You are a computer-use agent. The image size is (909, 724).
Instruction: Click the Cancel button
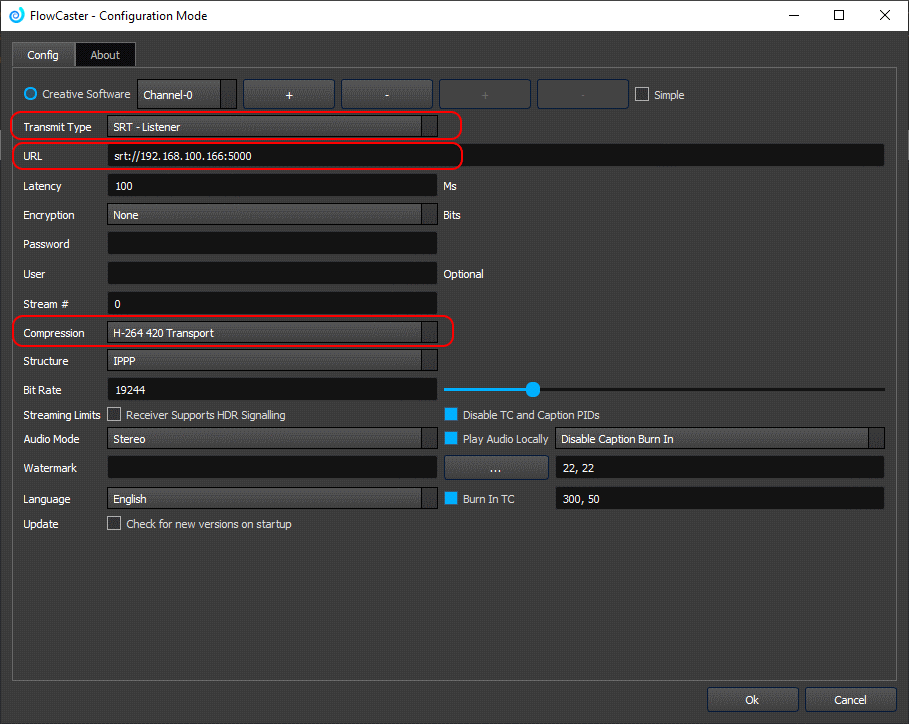(850, 700)
